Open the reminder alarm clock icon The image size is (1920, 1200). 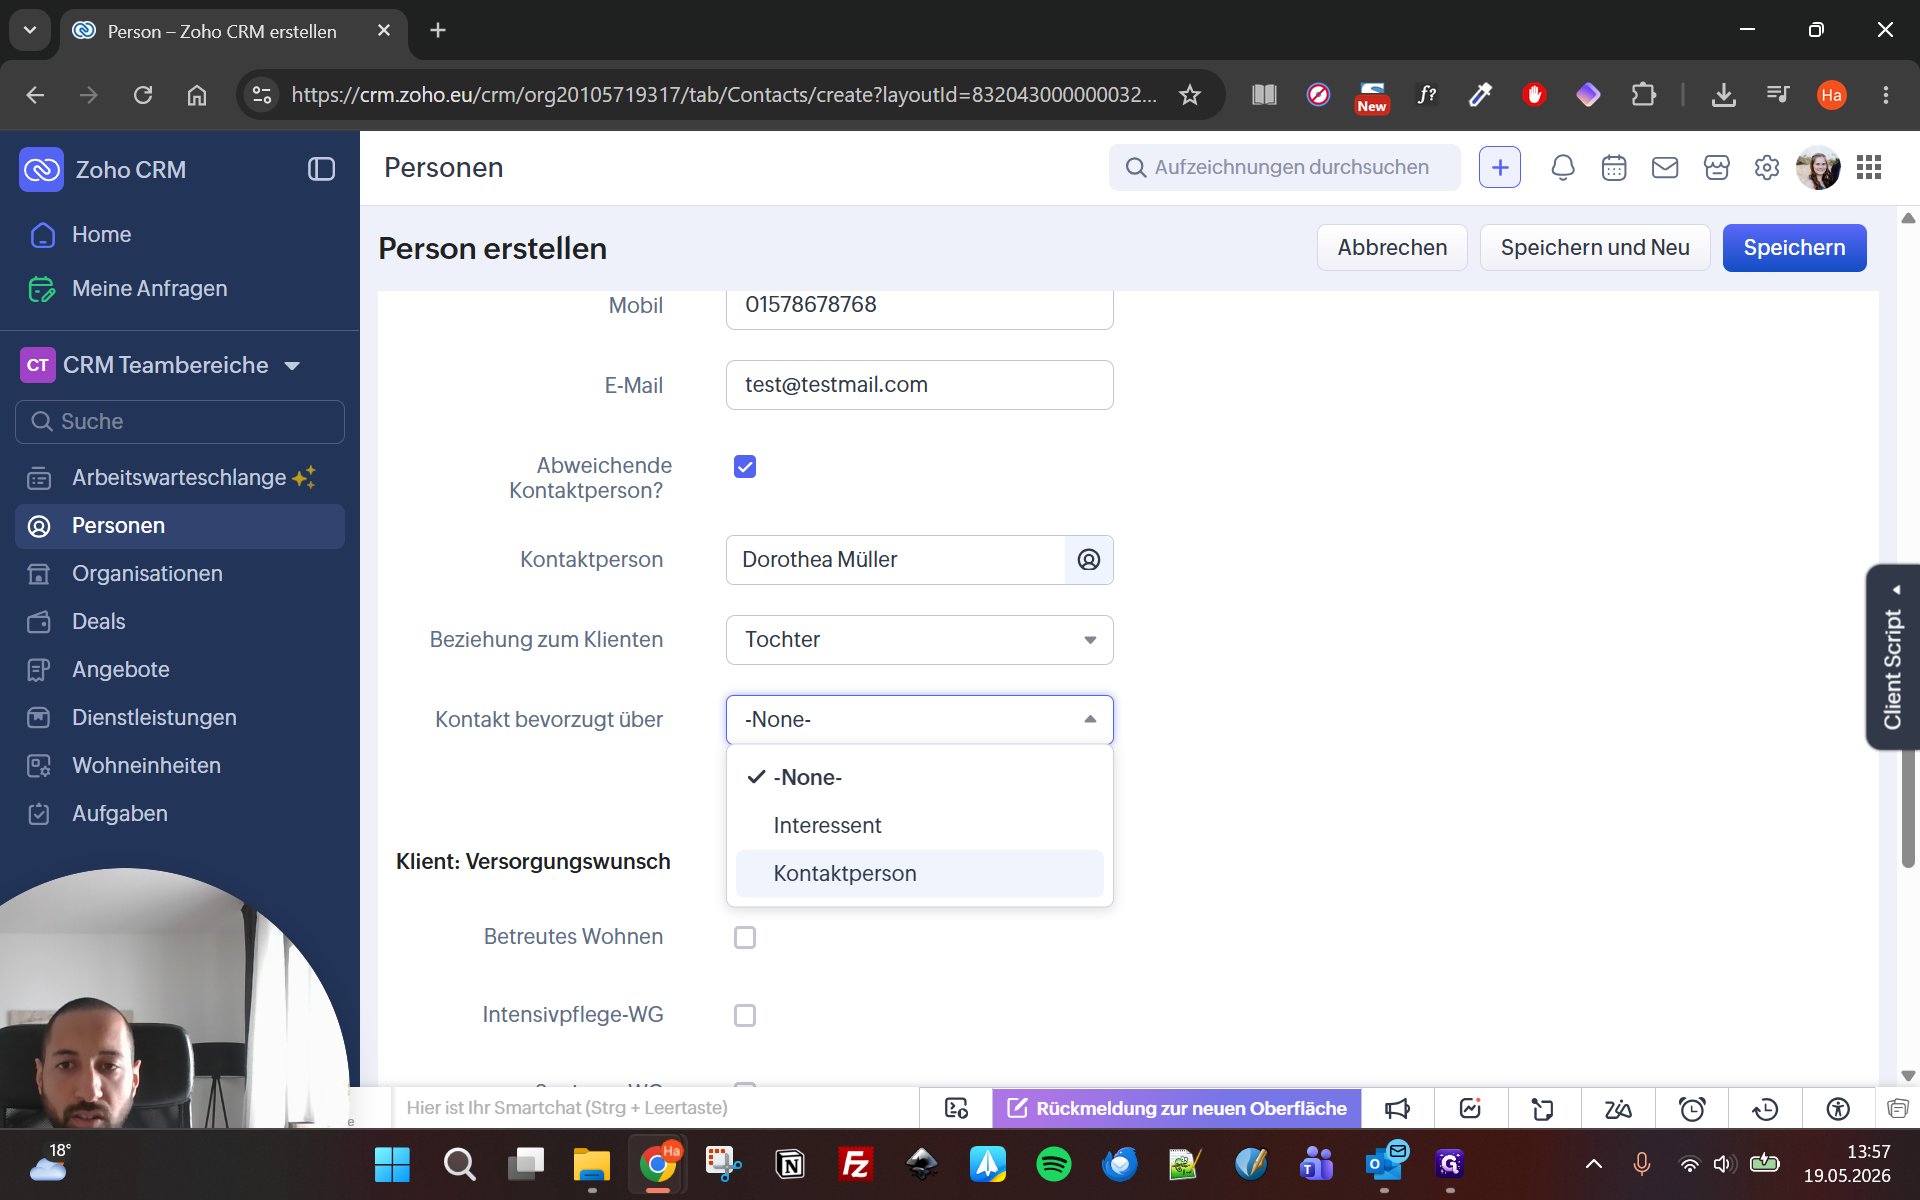click(1692, 1108)
